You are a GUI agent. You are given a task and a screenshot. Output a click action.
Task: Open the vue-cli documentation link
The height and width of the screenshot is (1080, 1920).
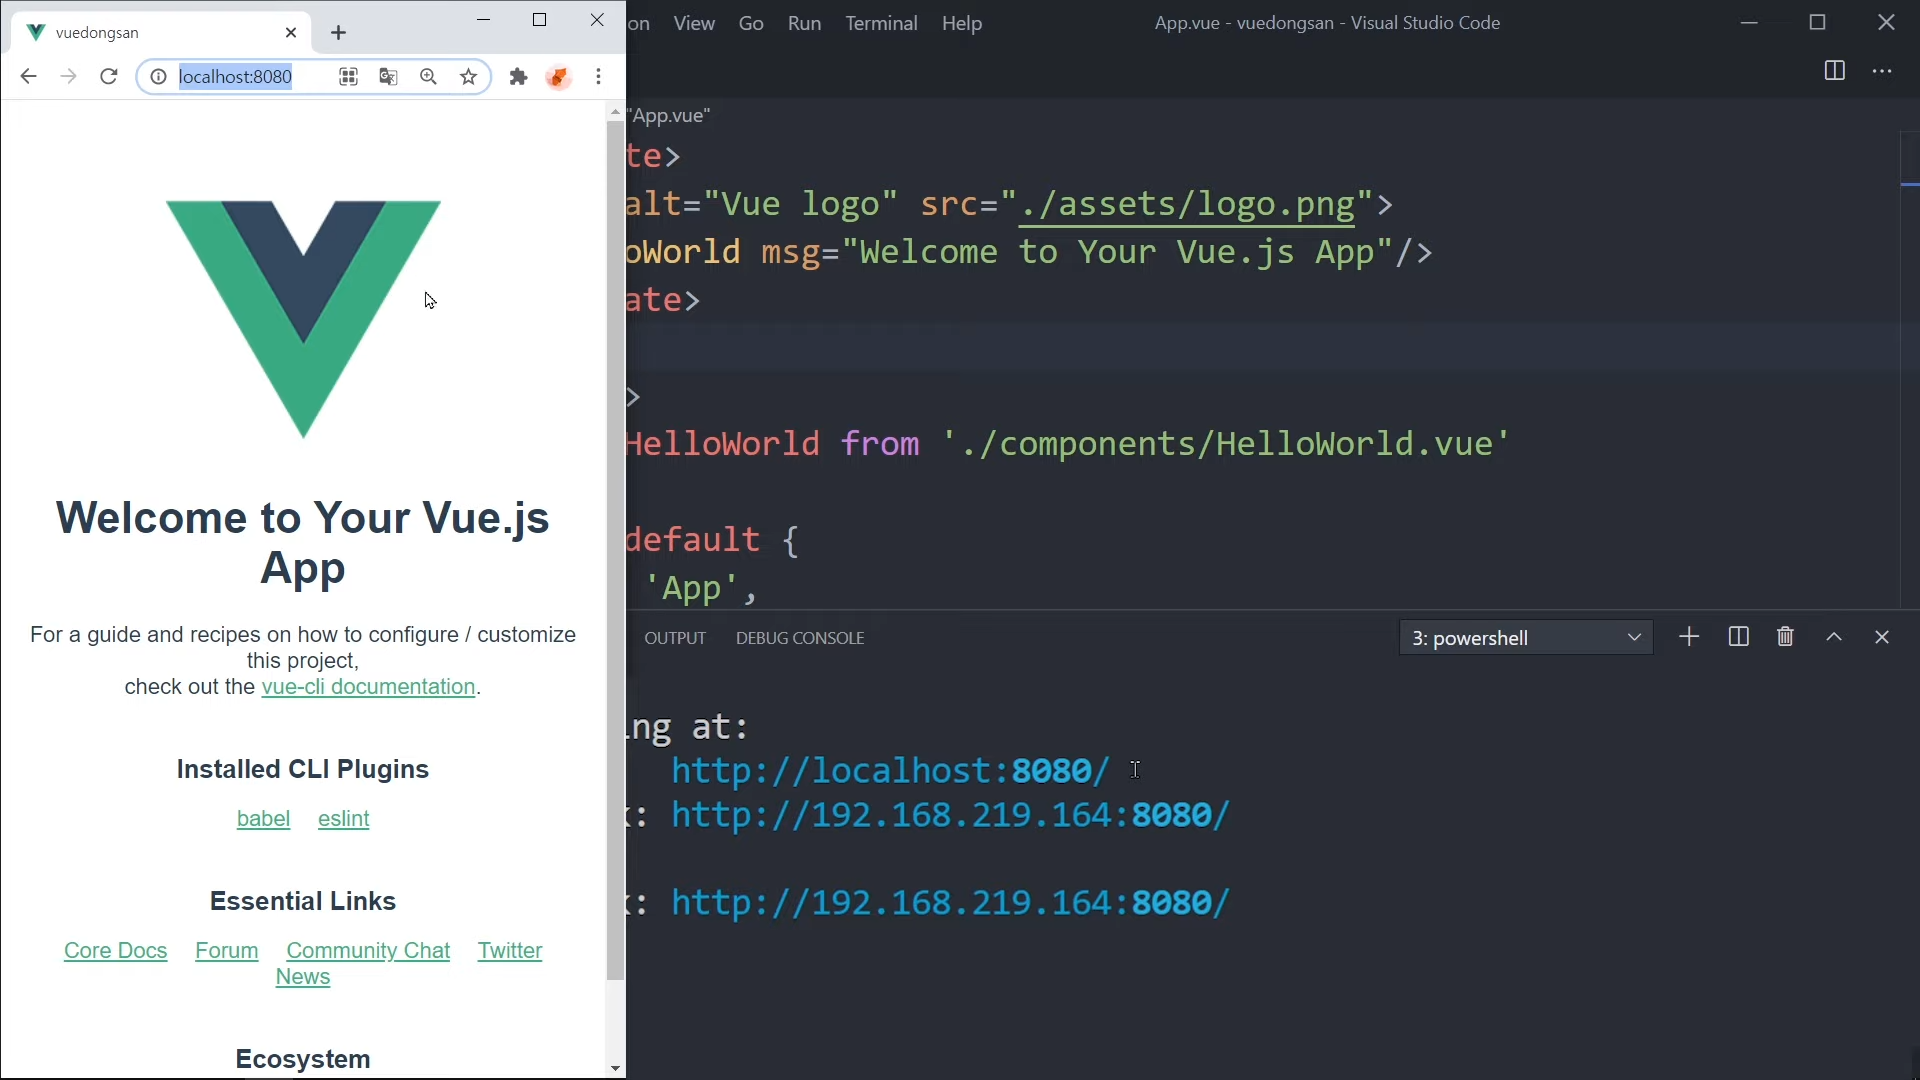click(368, 687)
